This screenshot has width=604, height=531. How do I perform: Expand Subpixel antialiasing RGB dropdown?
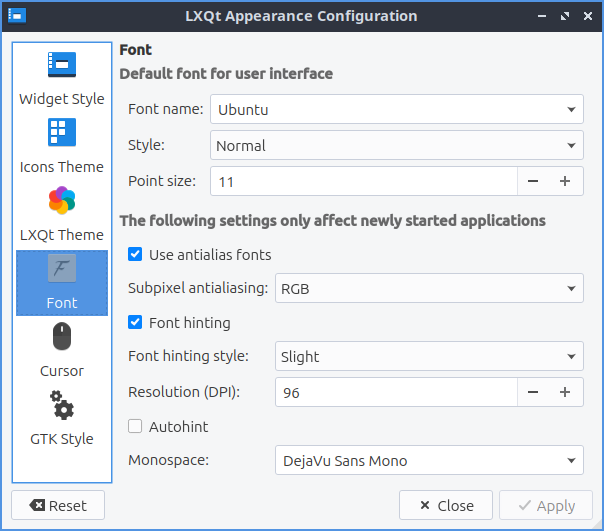pyautogui.click(x=428, y=289)
